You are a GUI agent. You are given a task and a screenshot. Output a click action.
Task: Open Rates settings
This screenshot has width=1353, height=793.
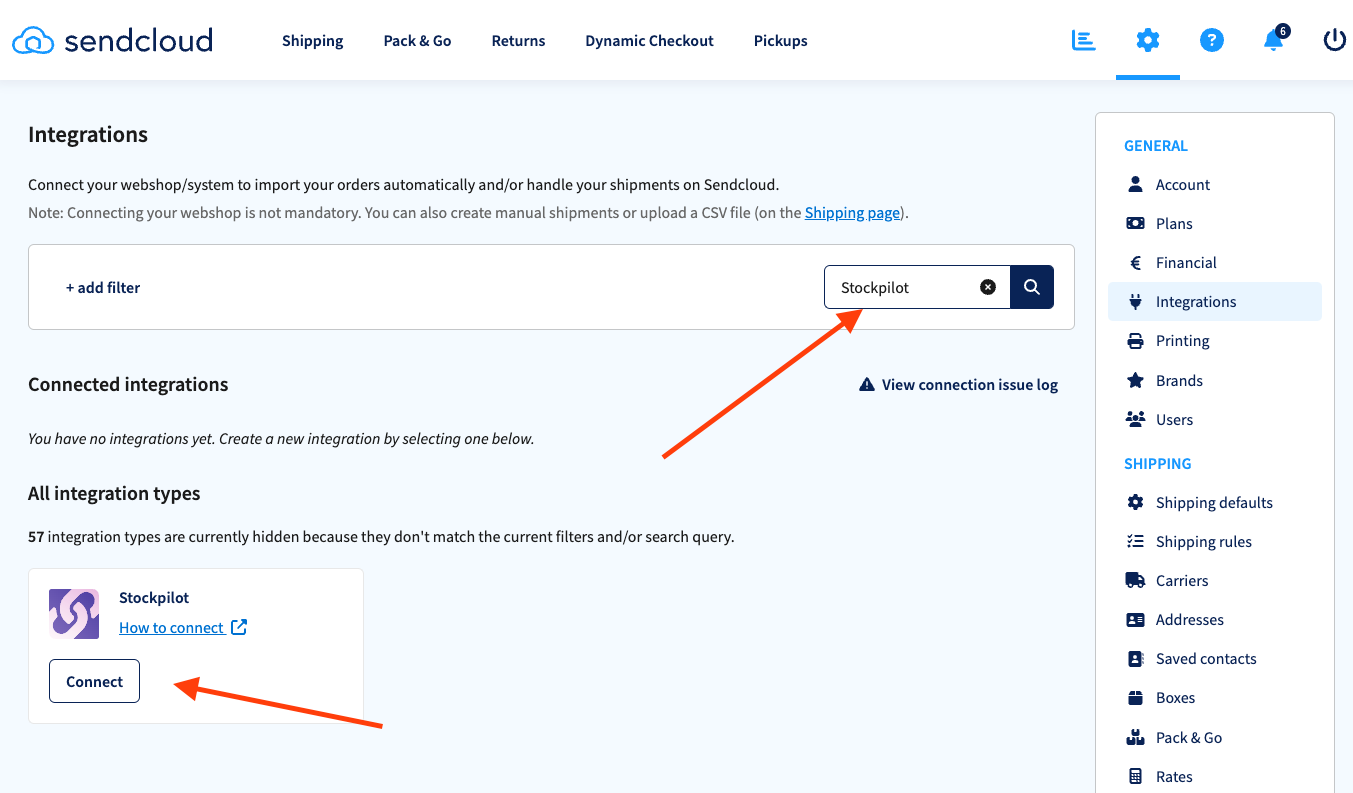click(1215, 776)
